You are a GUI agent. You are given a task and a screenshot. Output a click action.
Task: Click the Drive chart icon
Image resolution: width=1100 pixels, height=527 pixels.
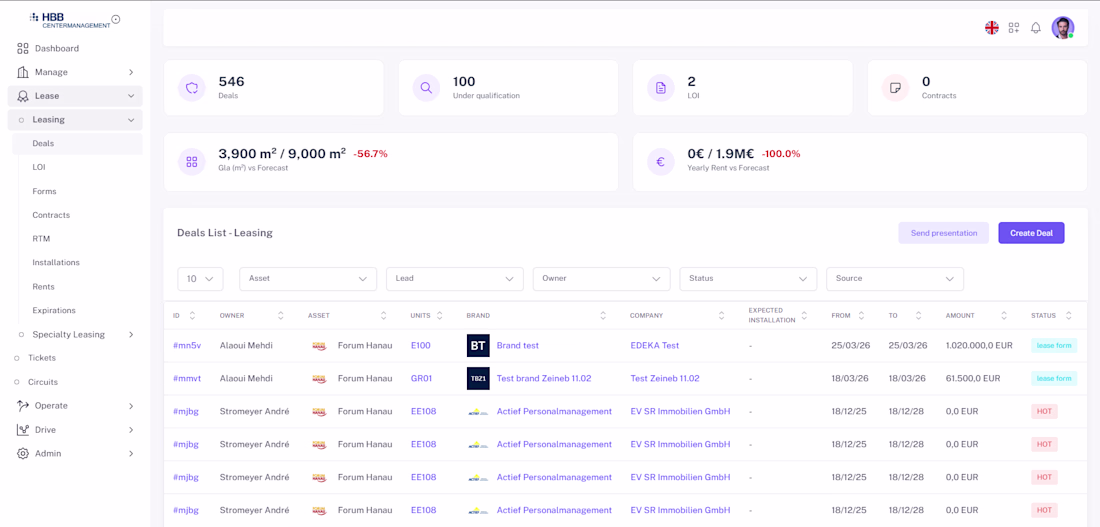click(x=23, y=429)
